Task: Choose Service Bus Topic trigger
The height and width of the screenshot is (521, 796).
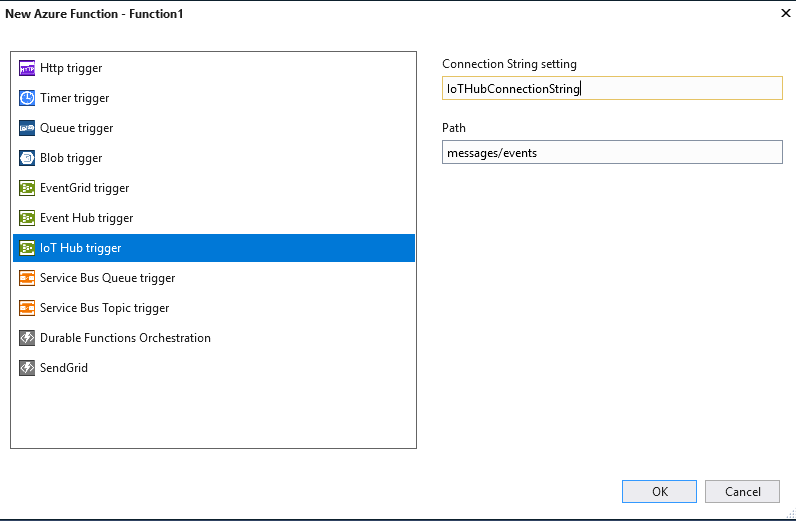Action: pyautogui.click(x=105, y=308)
